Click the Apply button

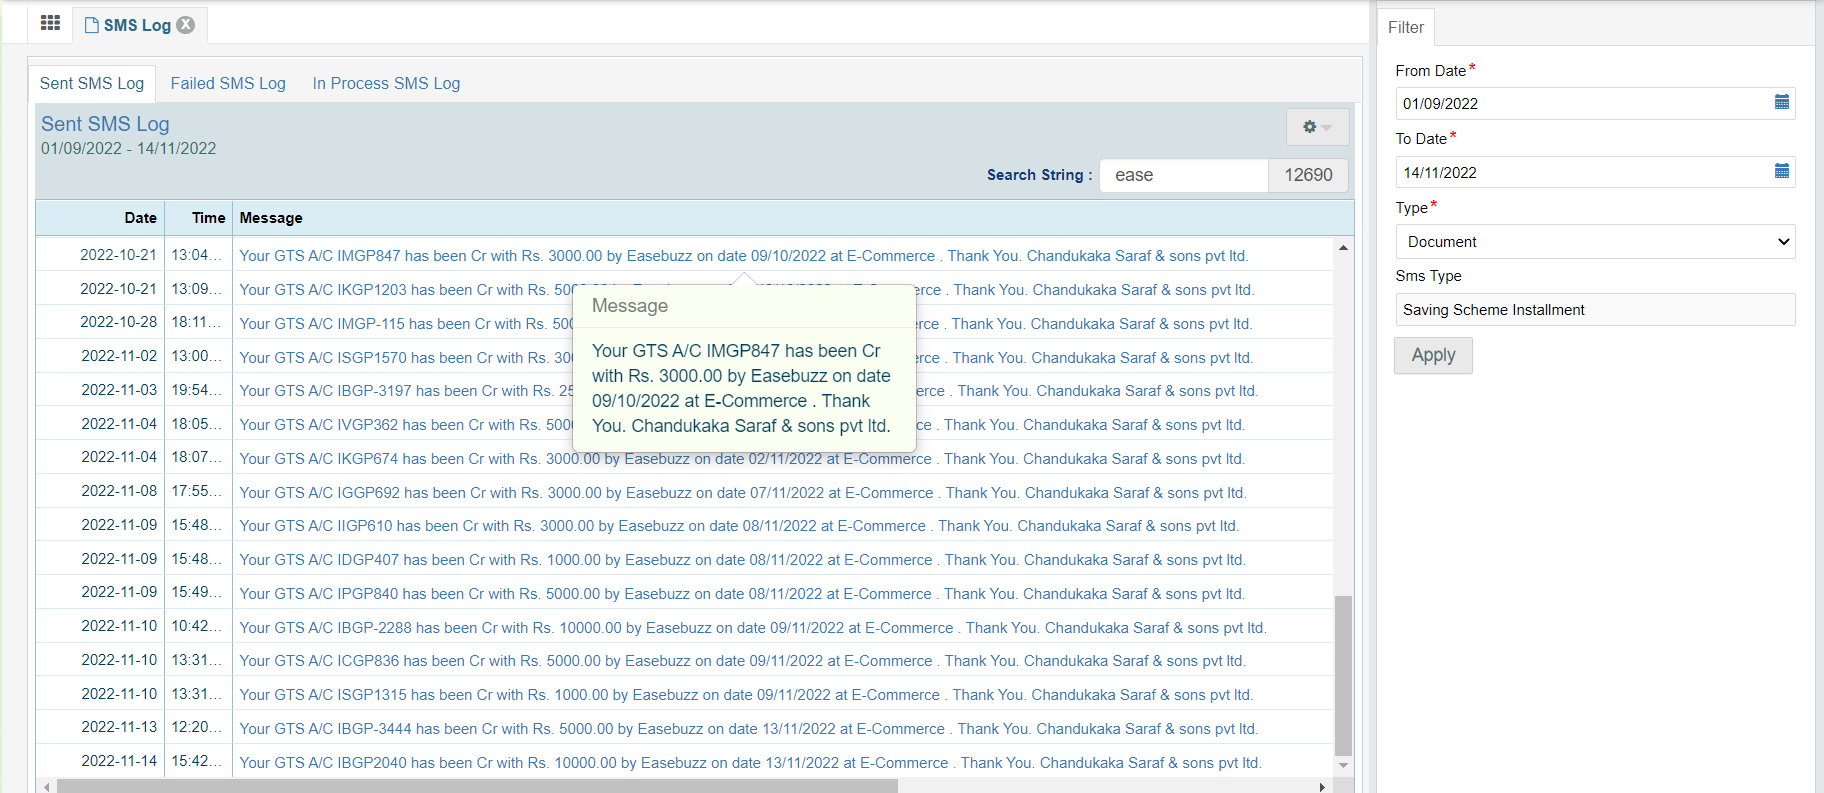1433,355
